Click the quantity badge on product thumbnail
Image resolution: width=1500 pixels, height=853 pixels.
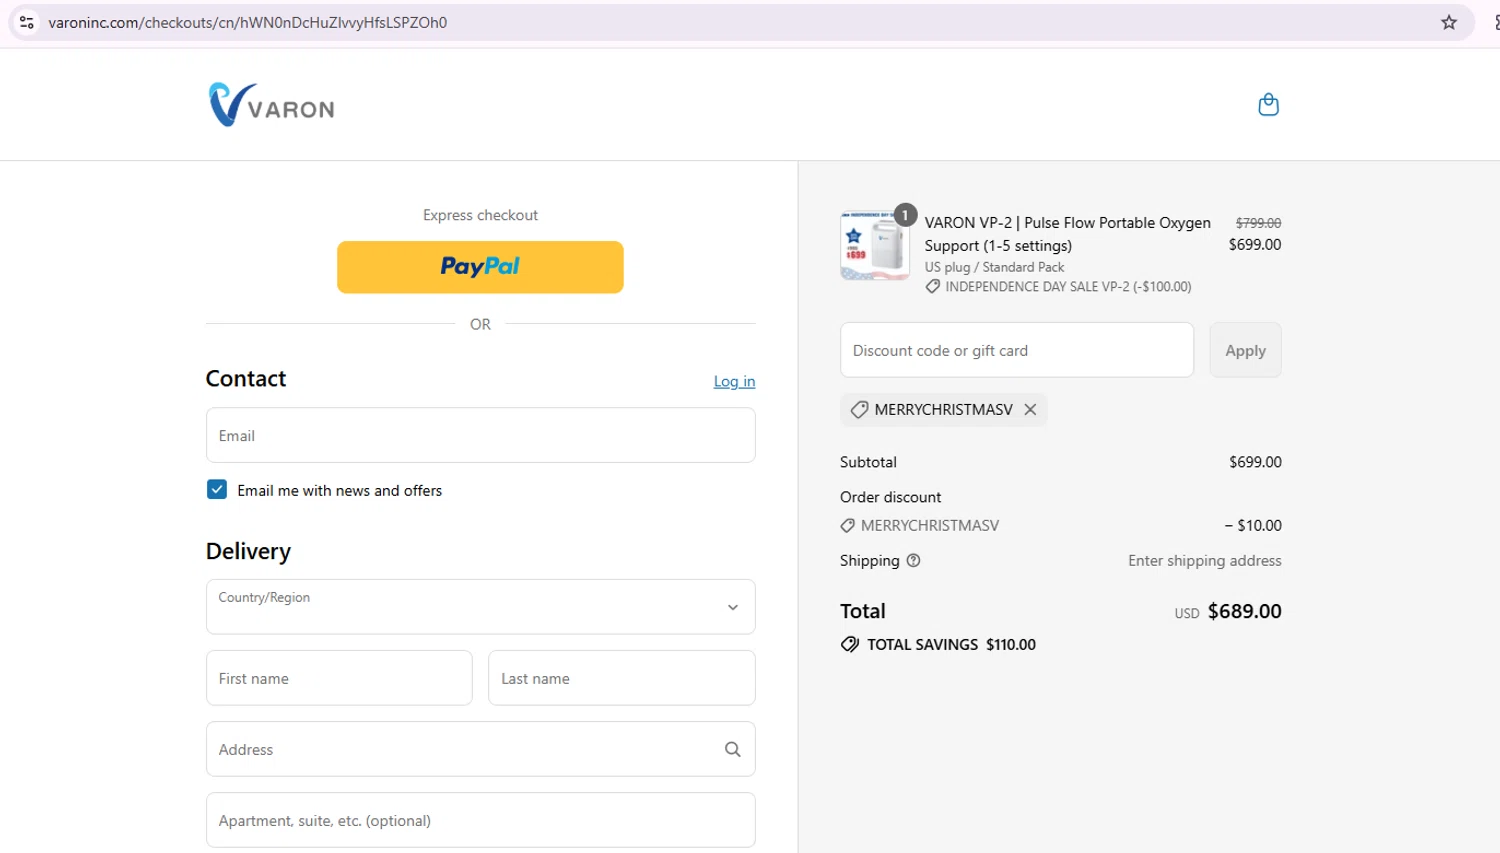(x=905, y=215)
